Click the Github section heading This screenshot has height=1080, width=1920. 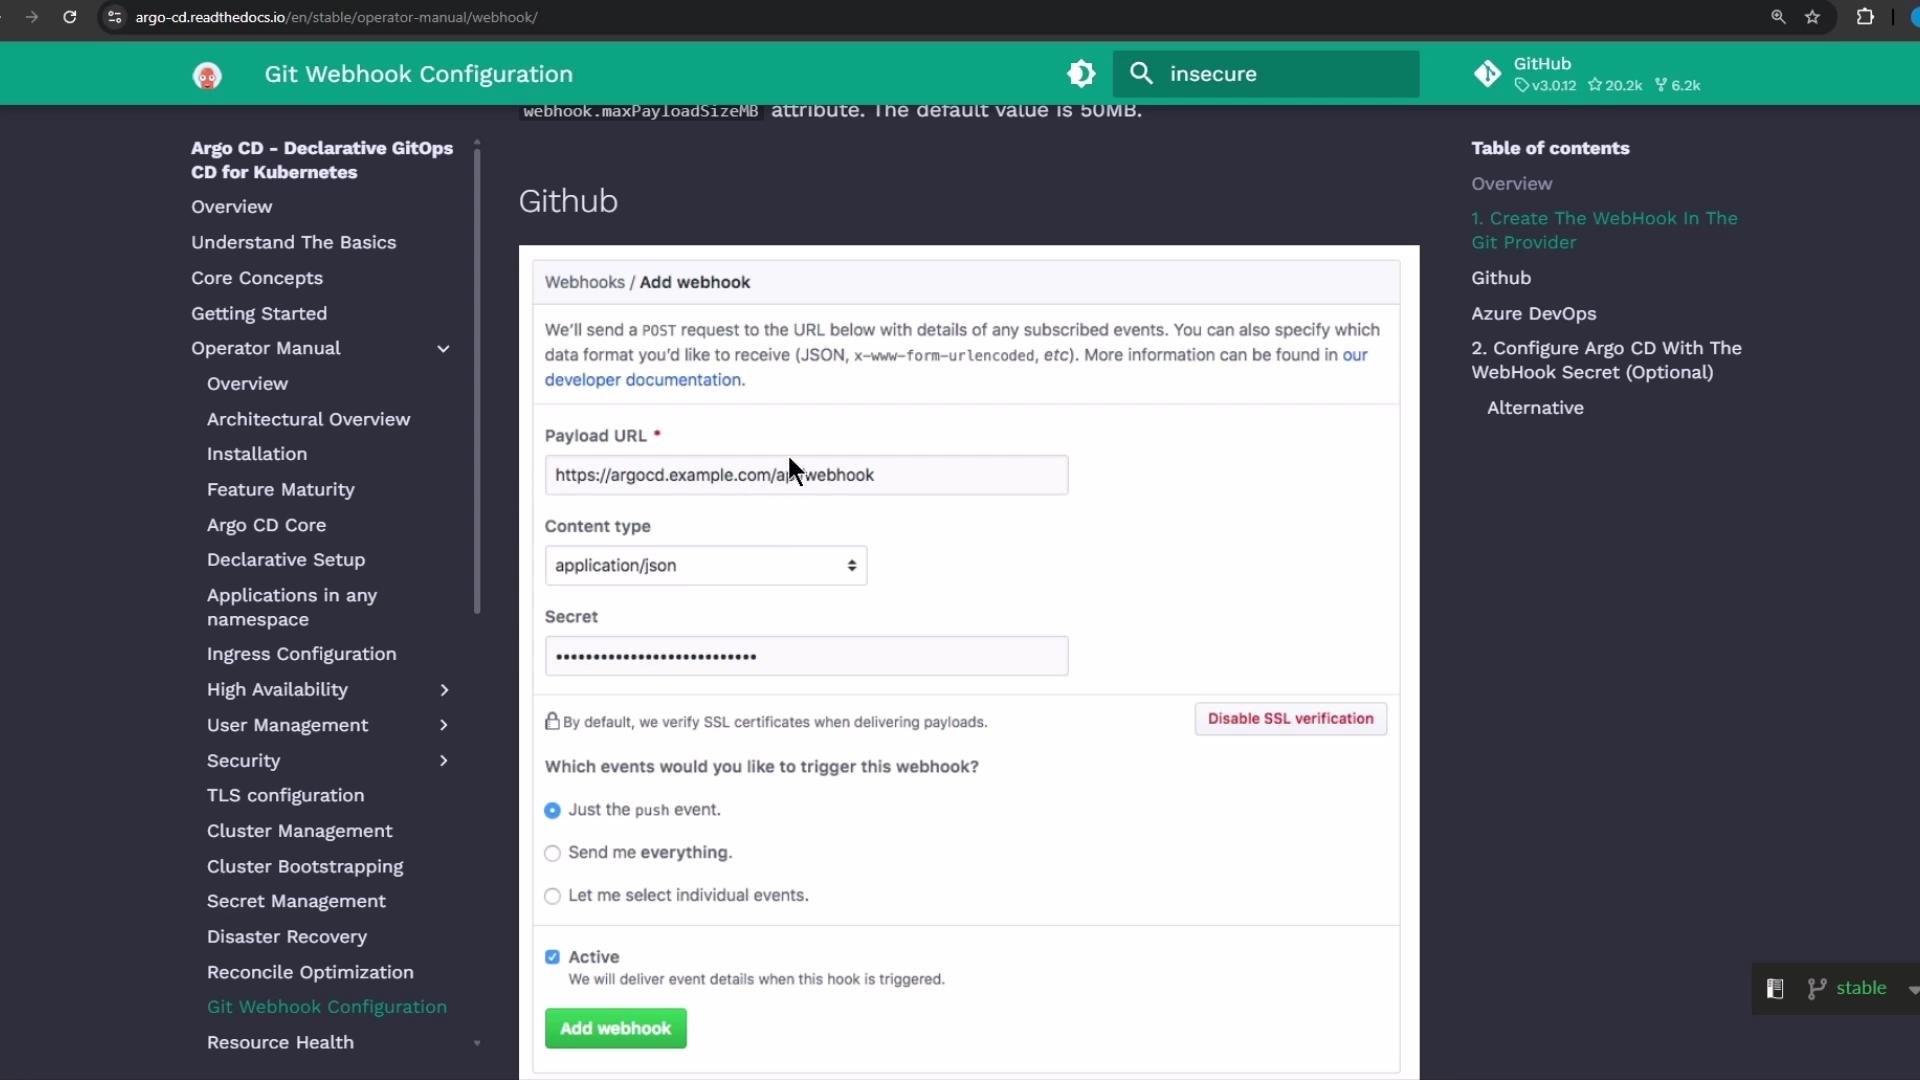coord(568,201)
